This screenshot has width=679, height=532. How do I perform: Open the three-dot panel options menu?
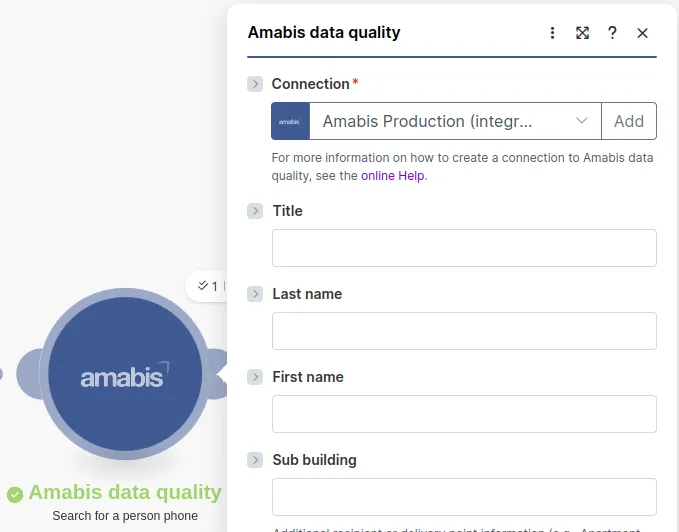click(x=553, y=33)
